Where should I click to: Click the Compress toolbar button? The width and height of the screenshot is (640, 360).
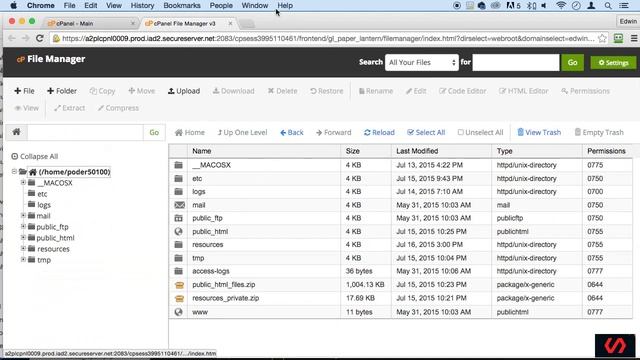coord(118,108)
